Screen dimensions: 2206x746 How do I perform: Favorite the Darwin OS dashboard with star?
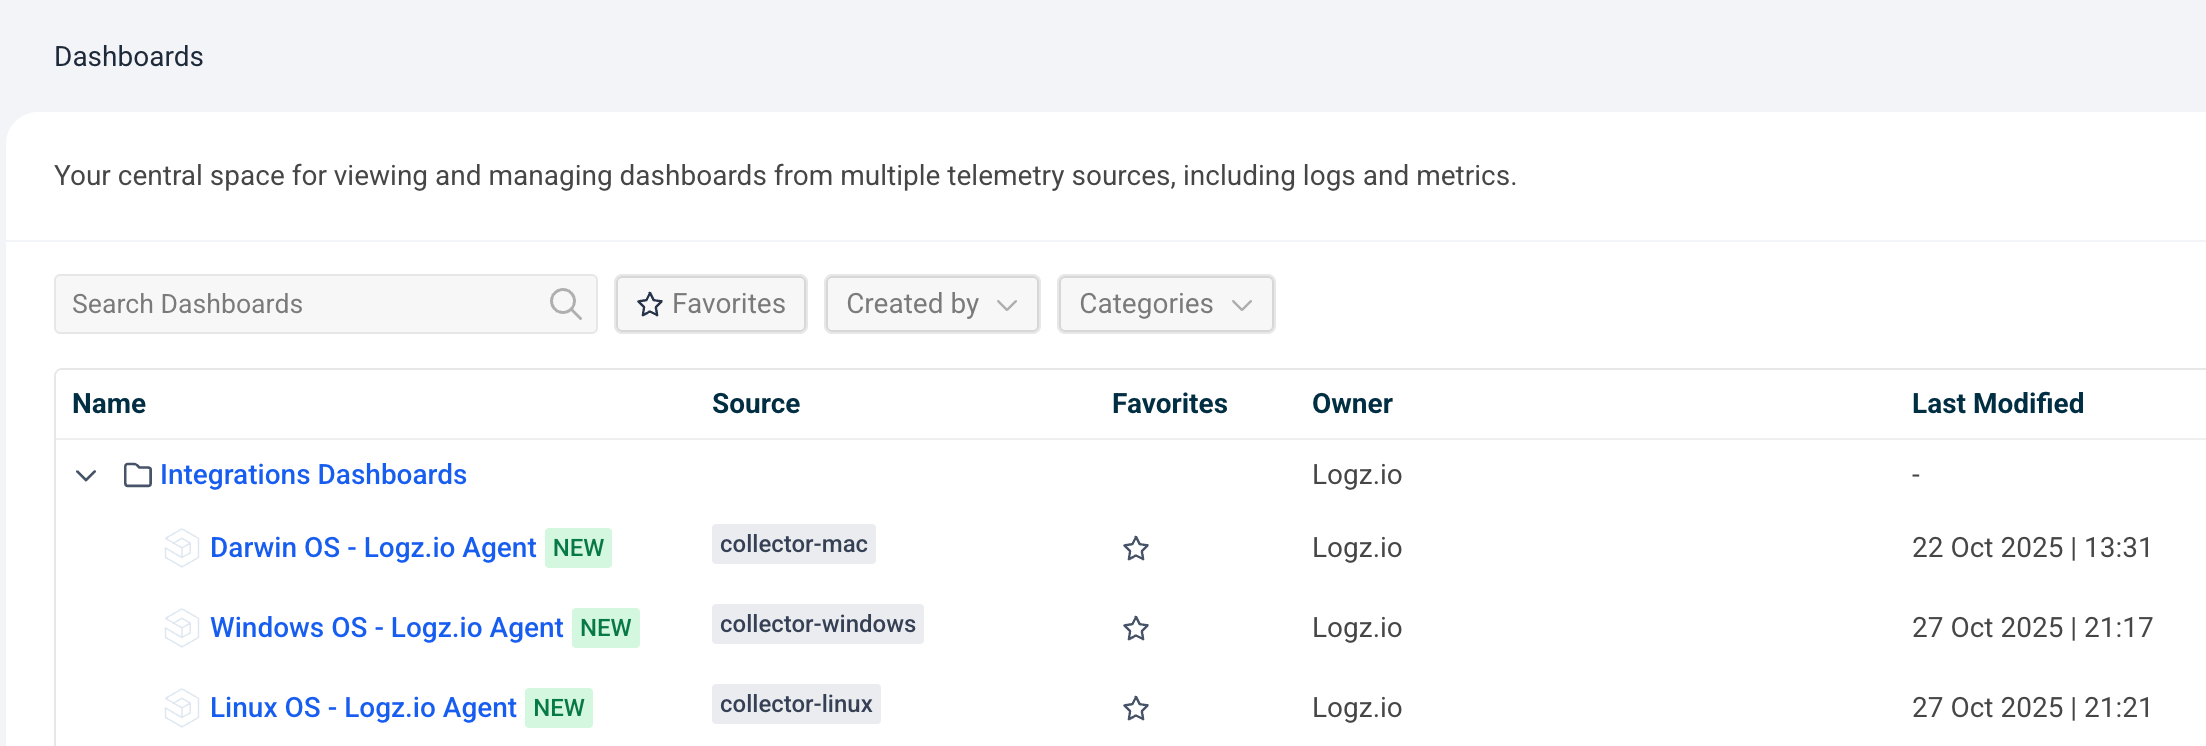click(1135, 549)
